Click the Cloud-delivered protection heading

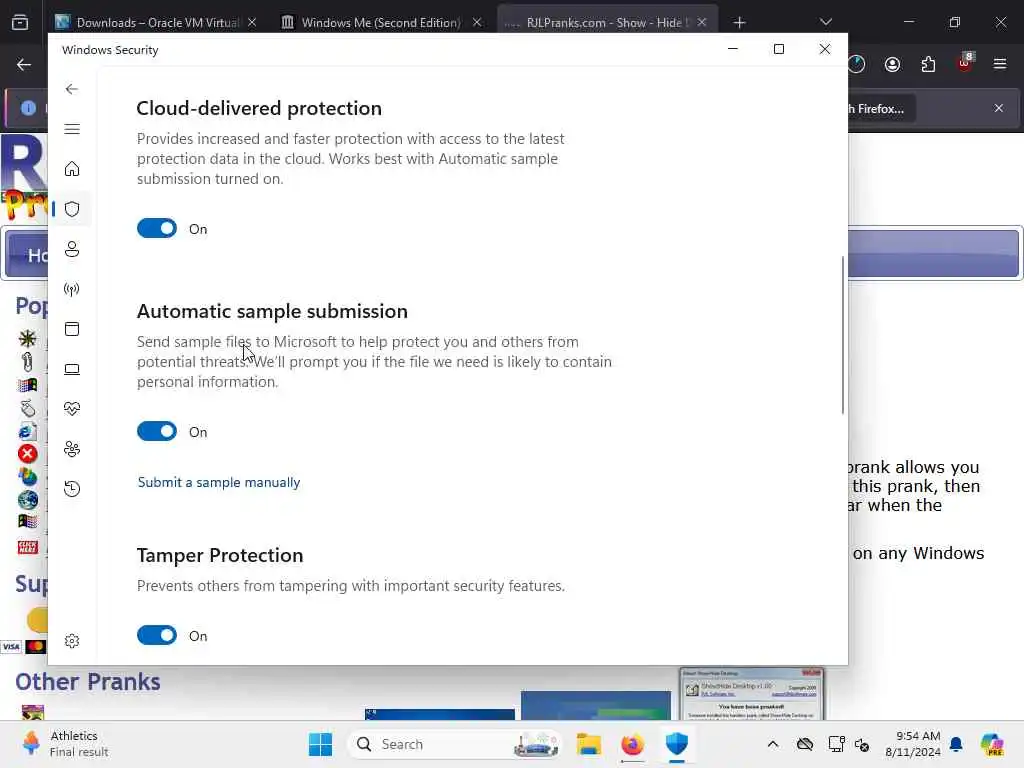[x=259, y=108]
